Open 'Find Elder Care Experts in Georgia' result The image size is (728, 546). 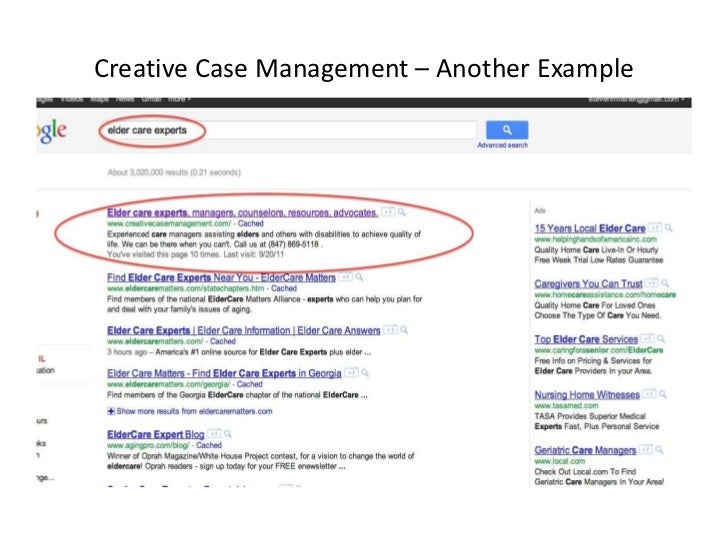point(224,373)
